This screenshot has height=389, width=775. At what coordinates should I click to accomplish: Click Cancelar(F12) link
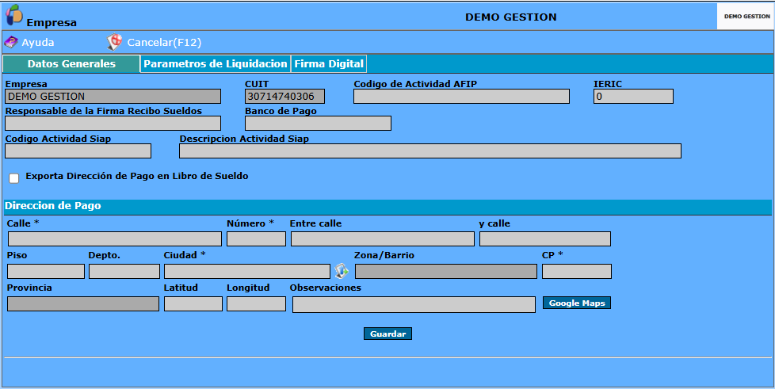pos(164,43)
